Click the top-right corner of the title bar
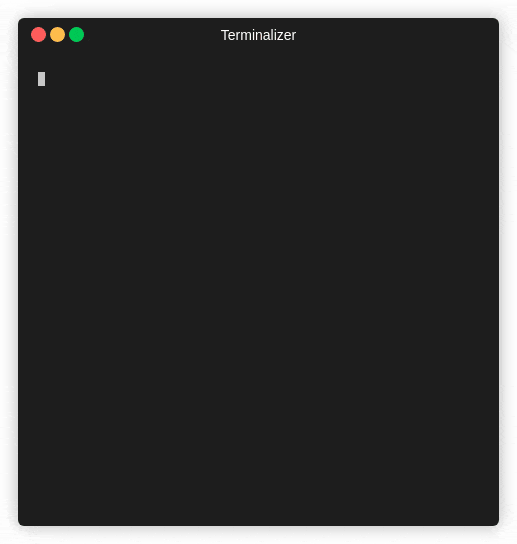 coord(492,25)
